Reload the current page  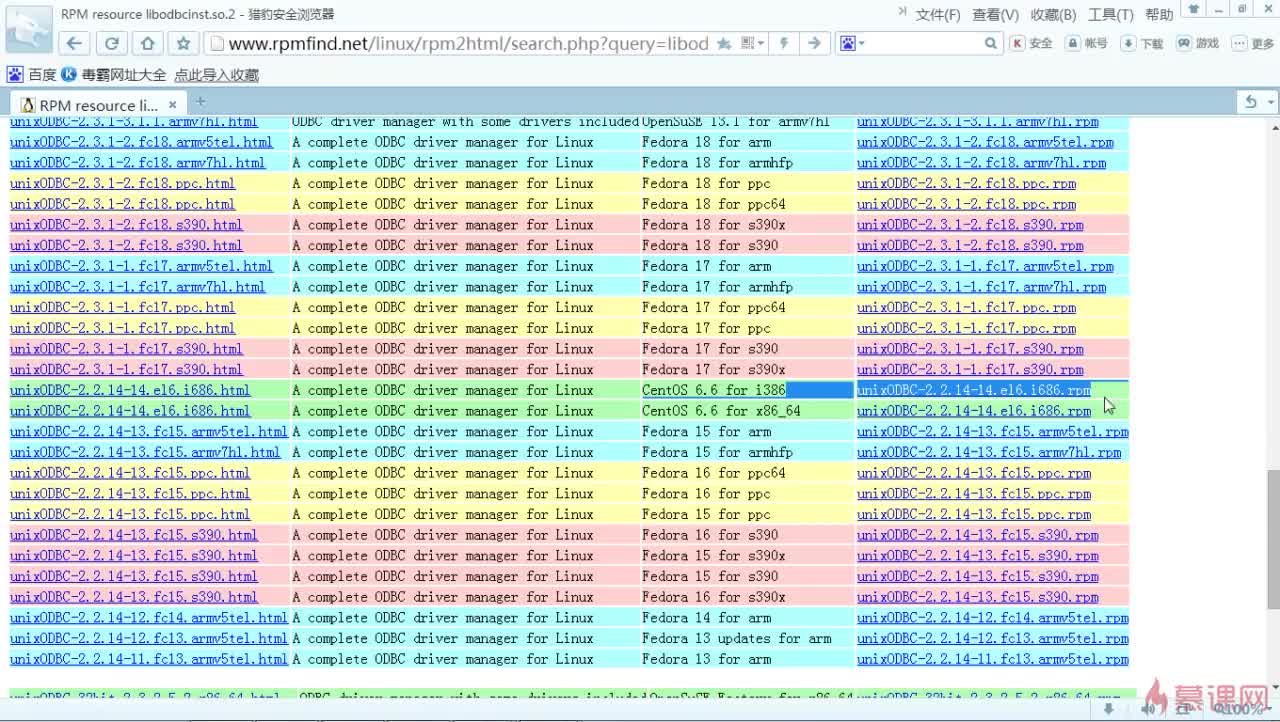point(112,43)
